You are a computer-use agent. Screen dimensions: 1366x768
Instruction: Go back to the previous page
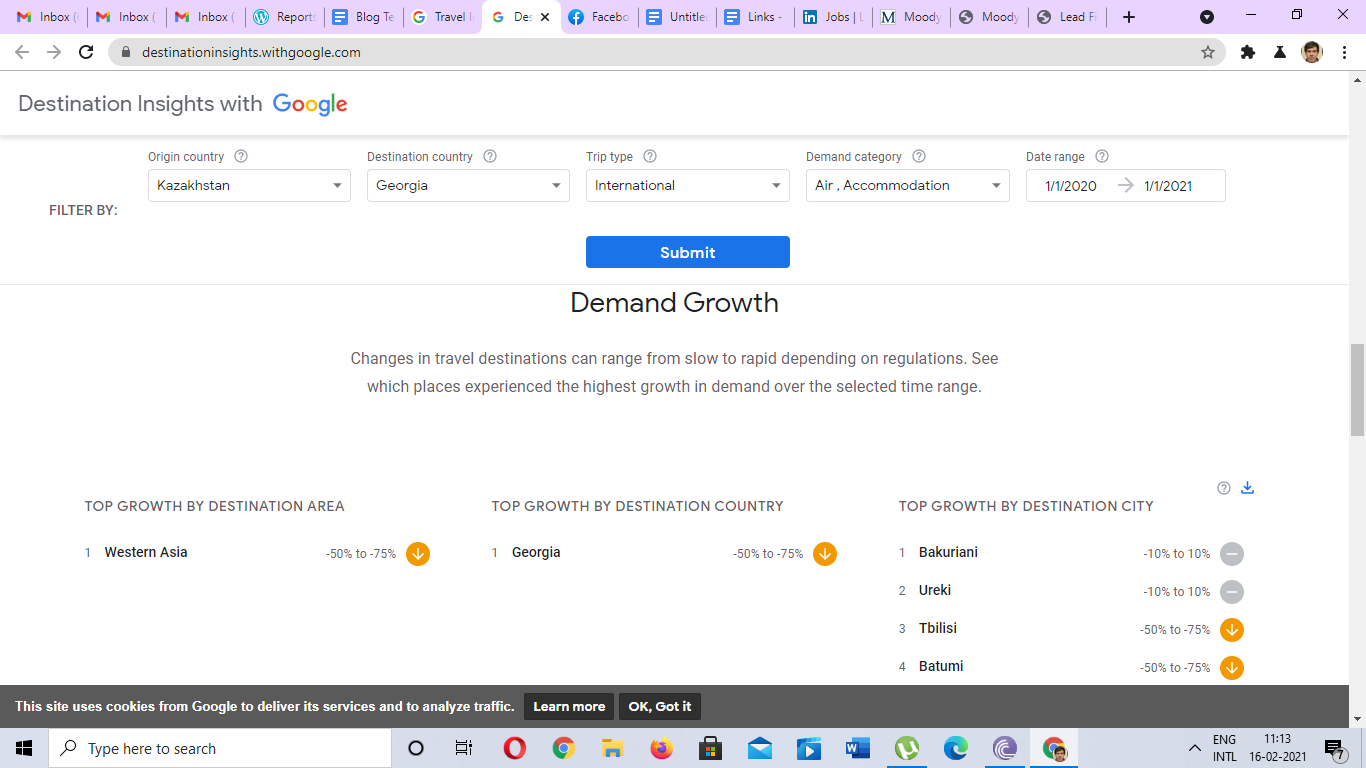[x=22, y=52]
